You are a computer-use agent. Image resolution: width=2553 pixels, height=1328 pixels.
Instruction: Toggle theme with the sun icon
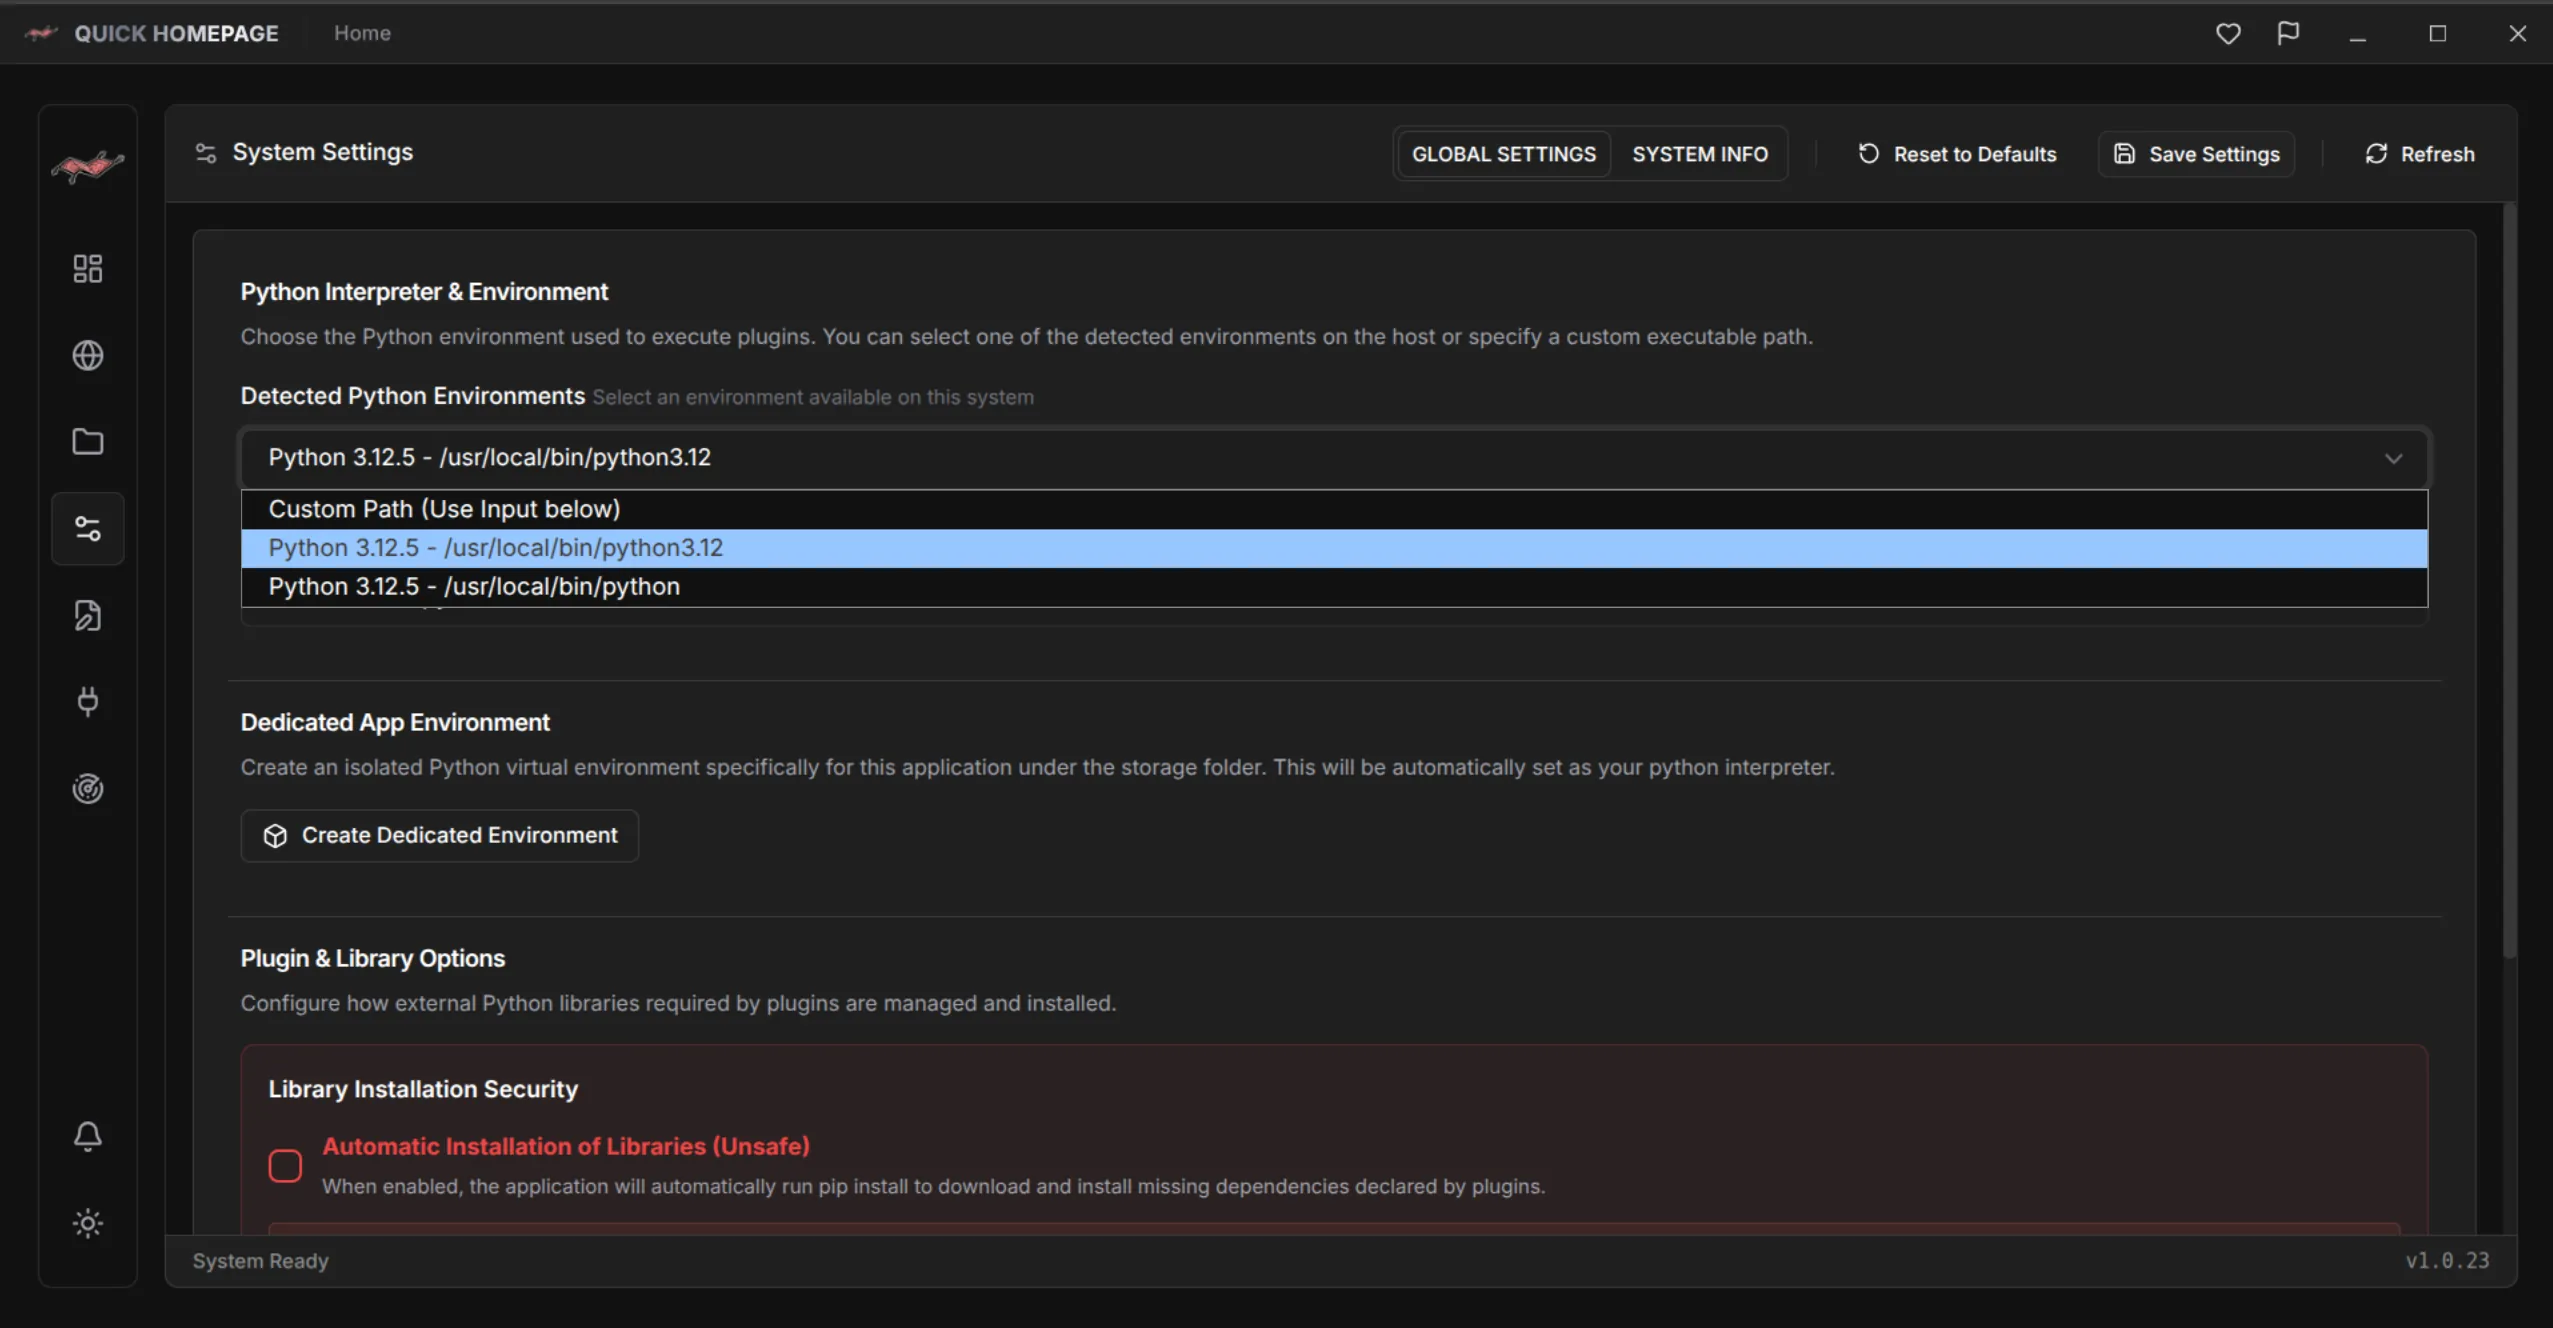88,1223
